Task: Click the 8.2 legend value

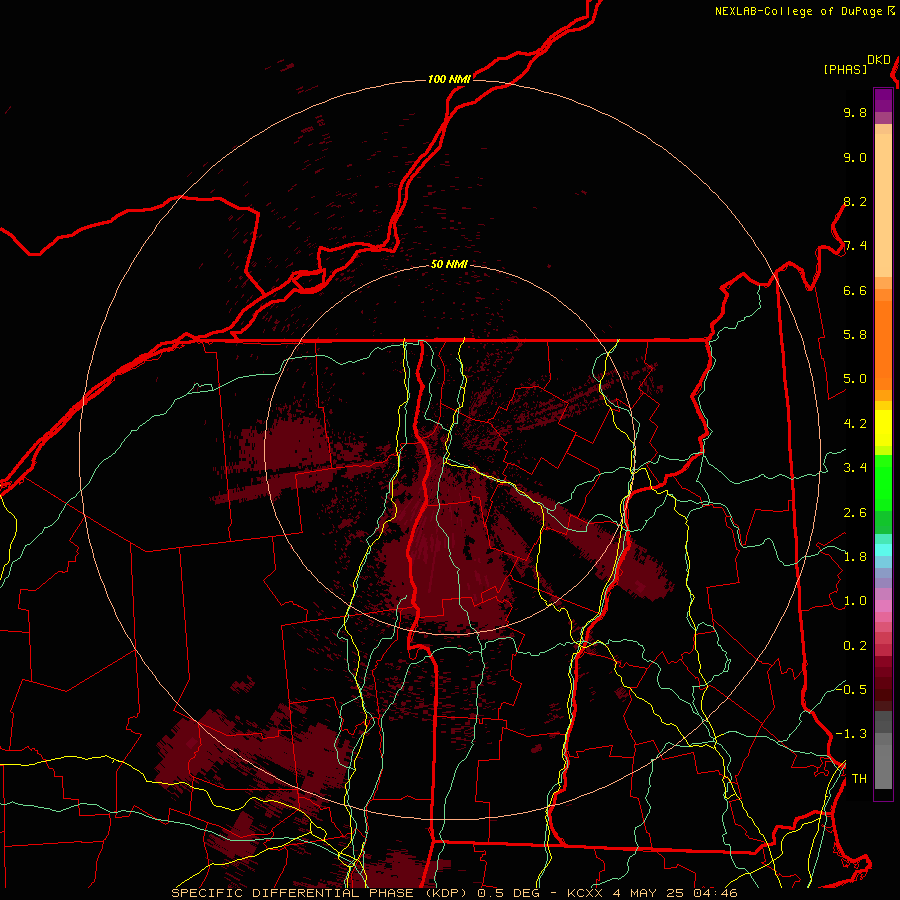Action: [x=855, y=201]
